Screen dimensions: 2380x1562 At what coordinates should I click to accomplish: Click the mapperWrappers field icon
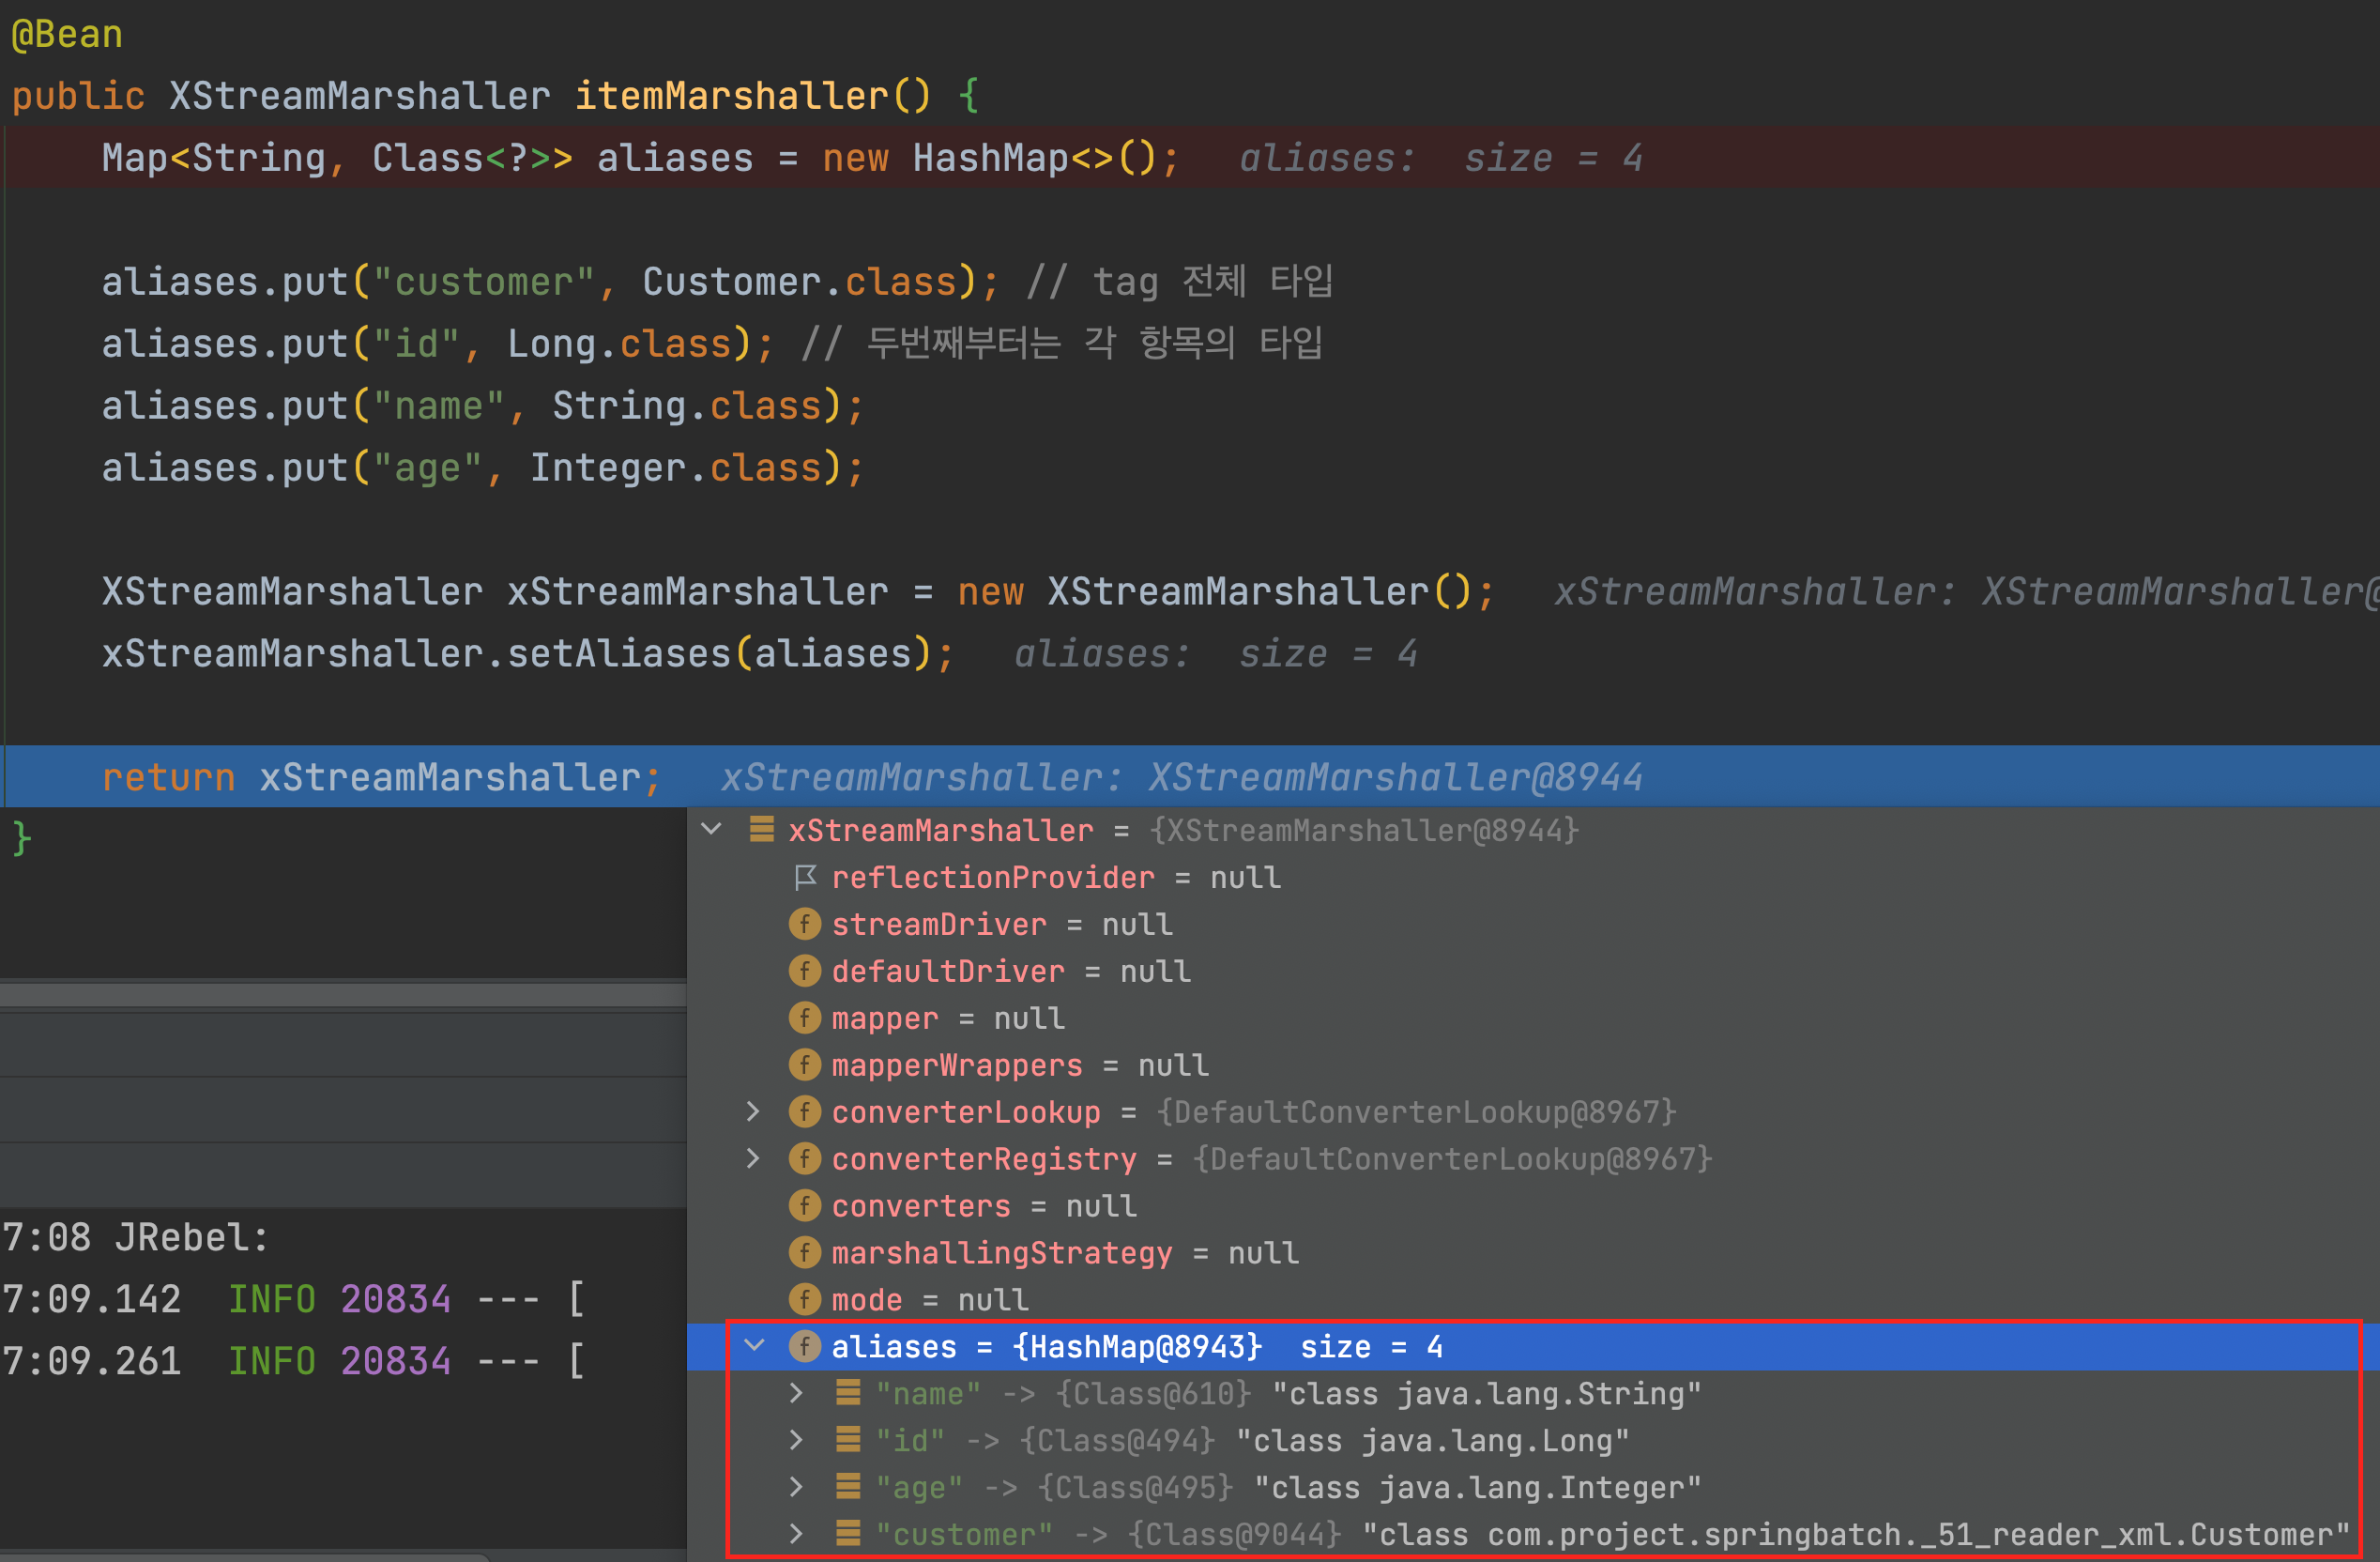[804, 1065]
